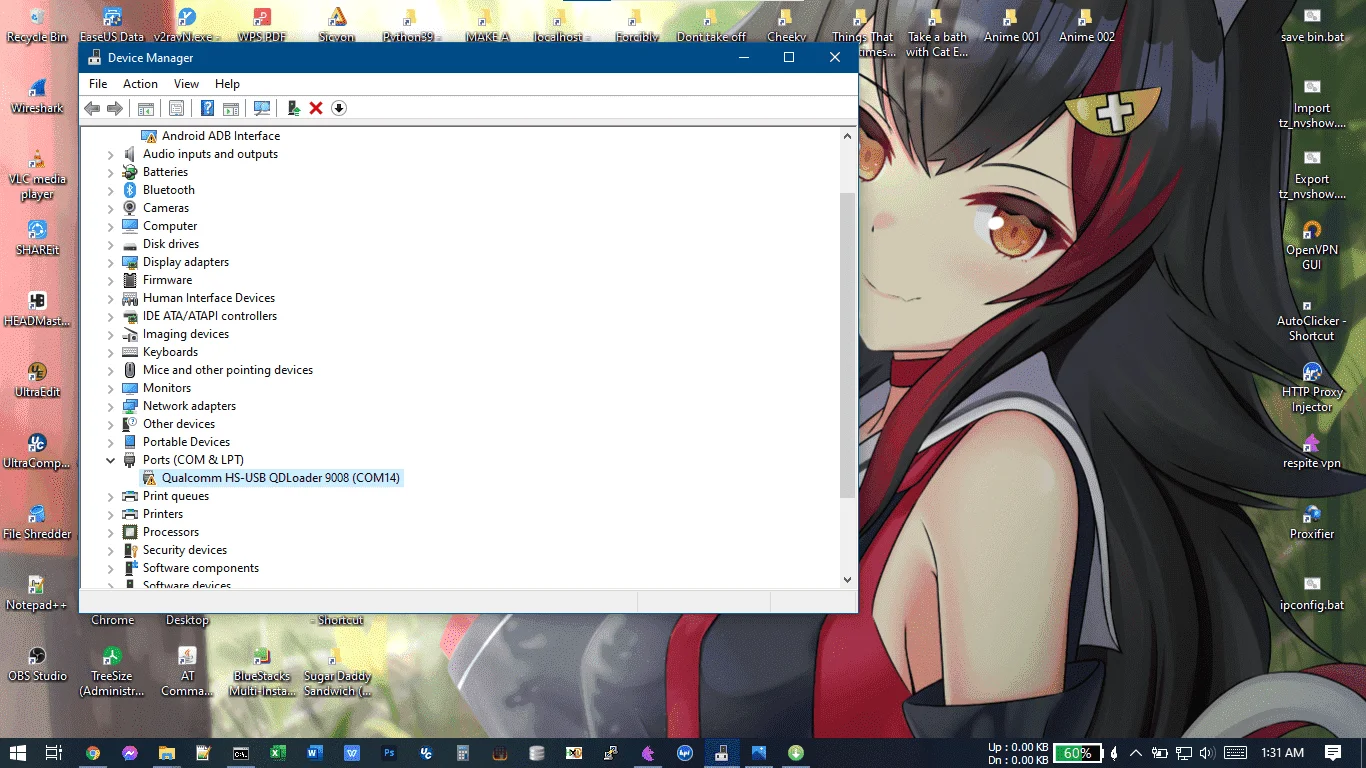Screen dimensions: 1366x768
Task: Expand the Display adapters category
Action: 111,263
